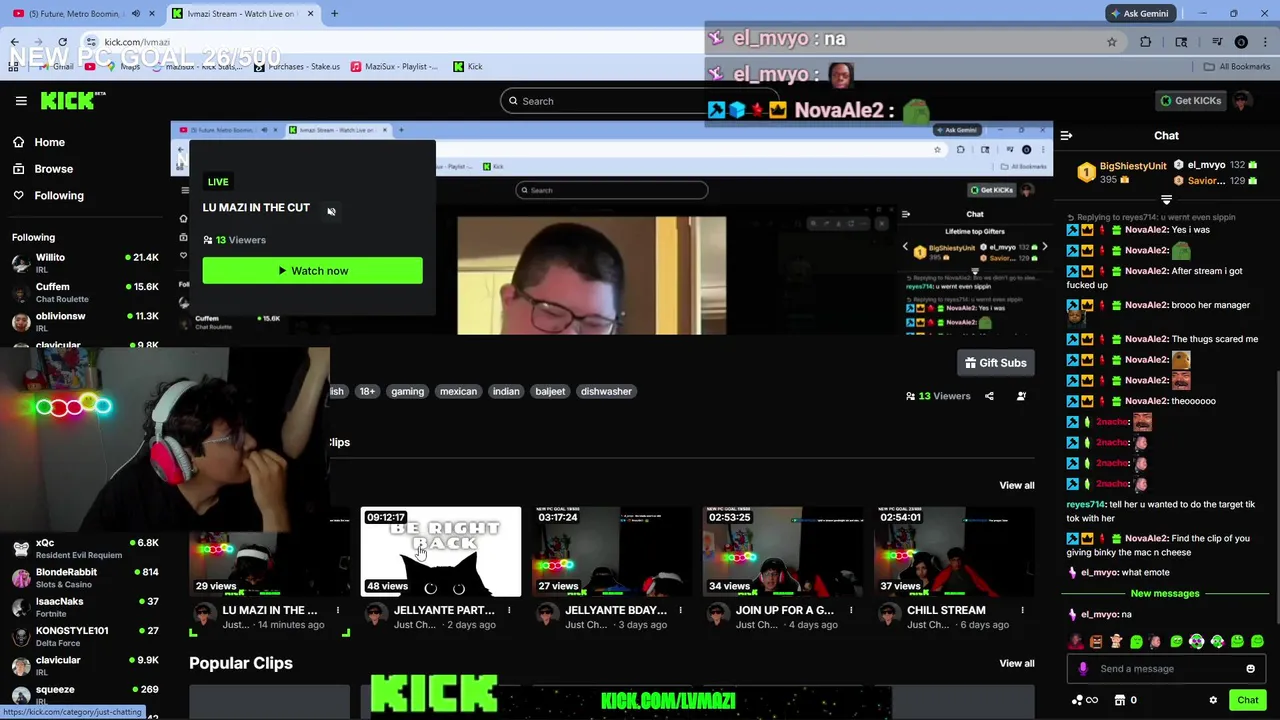Click the follow user icon near viewers

tap(1021, 396)
